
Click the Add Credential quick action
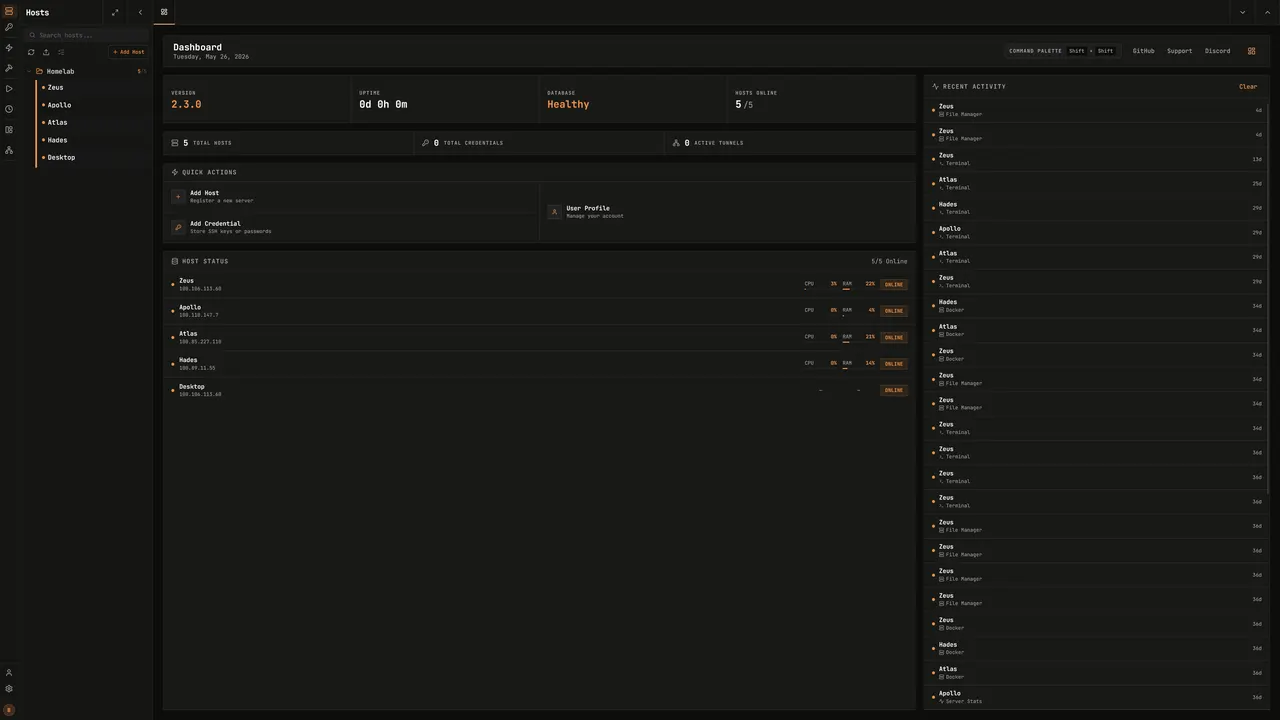tap(352, 227)
